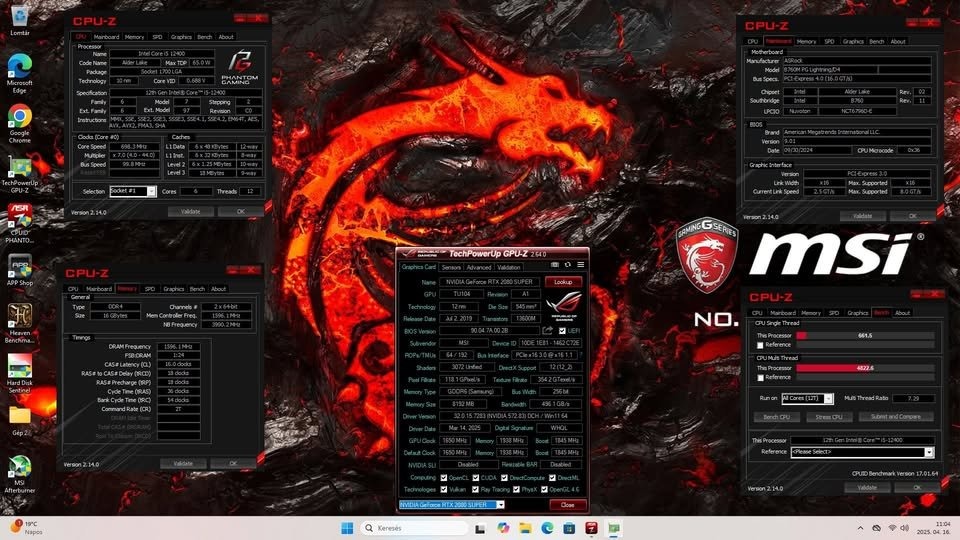Screen dimensions: 960x540
Task: Open the Lomtár recycle bin desktop icon
Action: click(20, 20)
